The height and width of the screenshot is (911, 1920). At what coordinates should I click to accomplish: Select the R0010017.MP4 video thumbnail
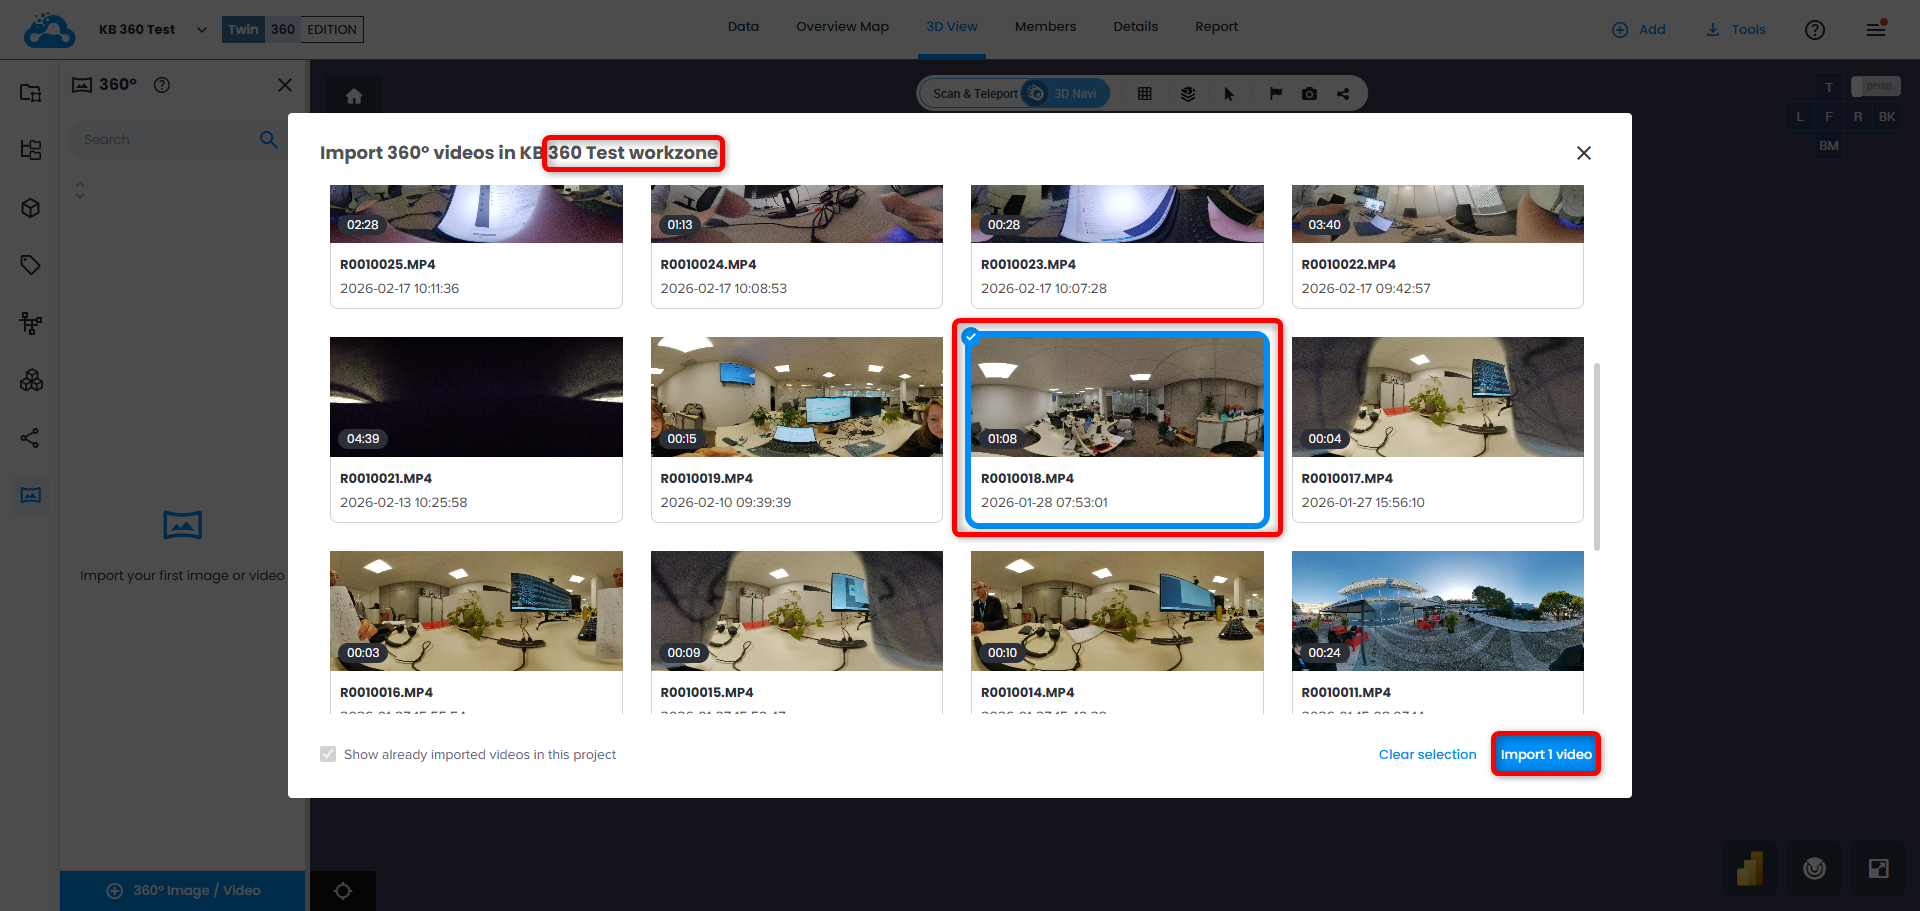[1438, 397]
